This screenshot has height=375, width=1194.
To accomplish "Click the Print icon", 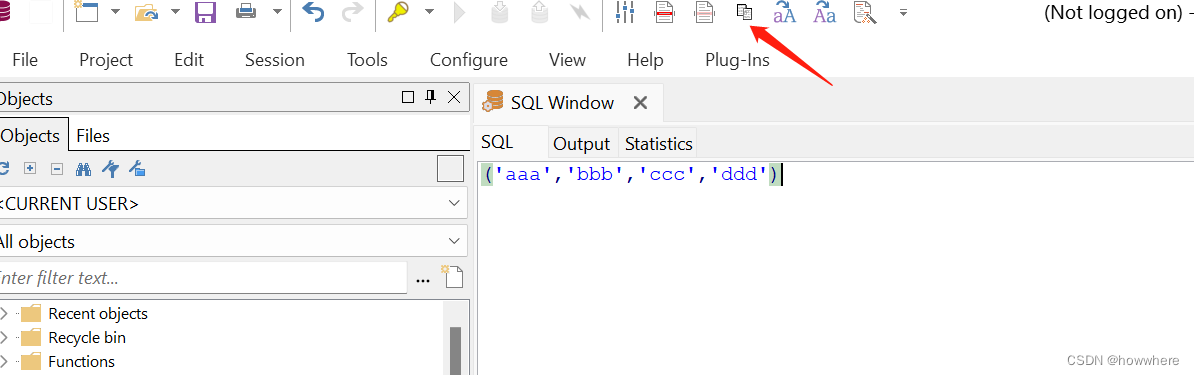I will point(246,12).
